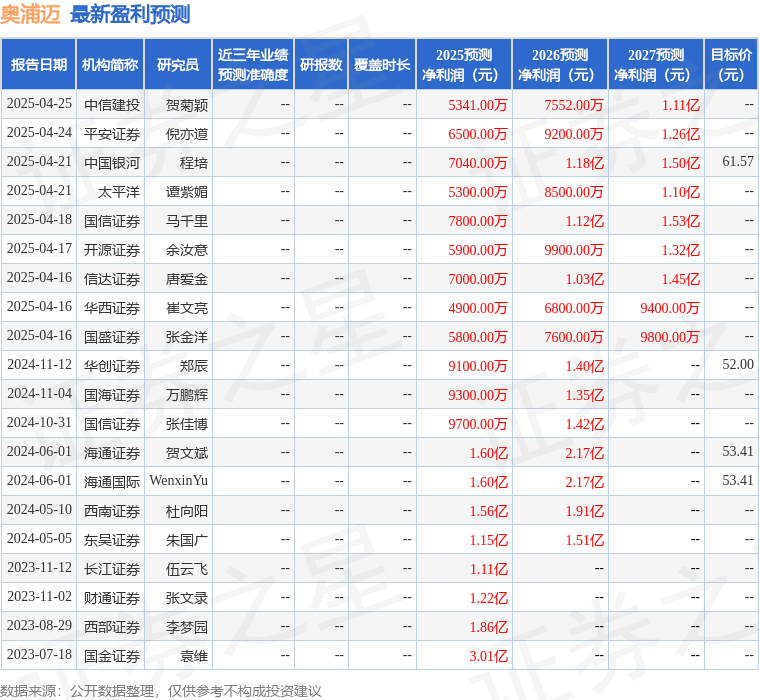Select date cell 2024-10-31
Screen dimensions: 759x700
[x=39, y=423]
